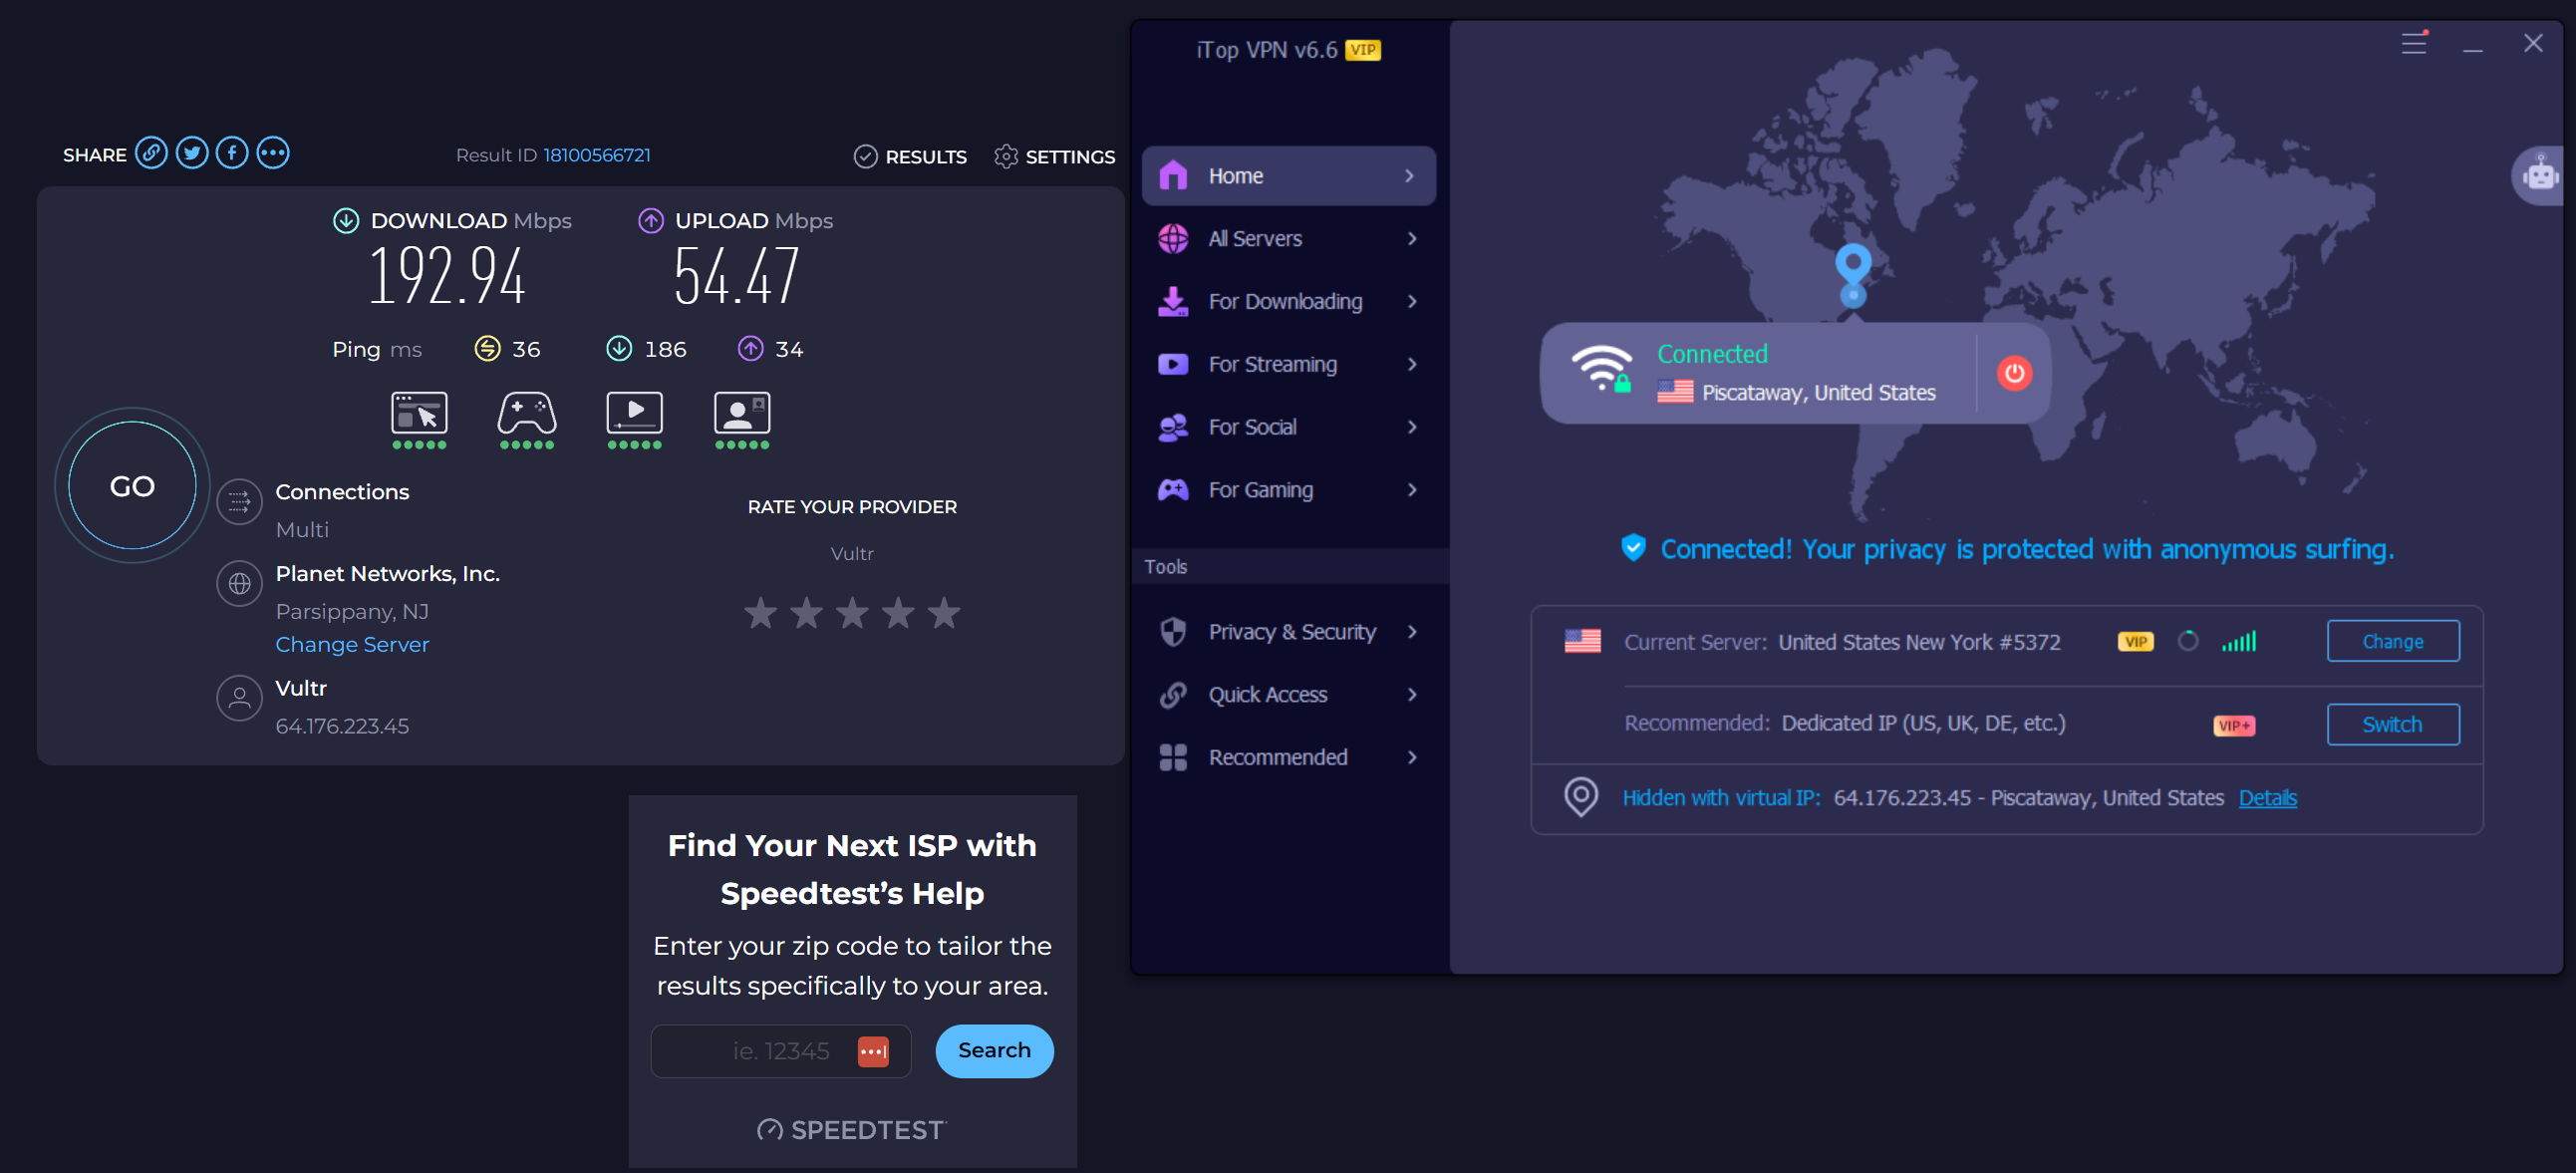Open Result ID 18100566721 link

(597, 155)
